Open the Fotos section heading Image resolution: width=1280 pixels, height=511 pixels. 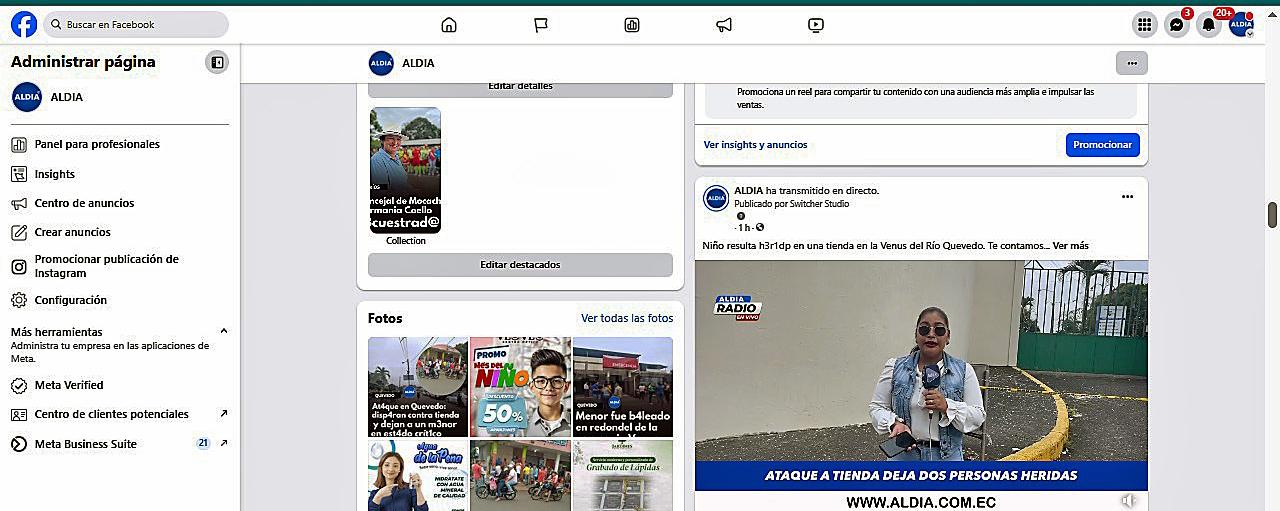385,318
